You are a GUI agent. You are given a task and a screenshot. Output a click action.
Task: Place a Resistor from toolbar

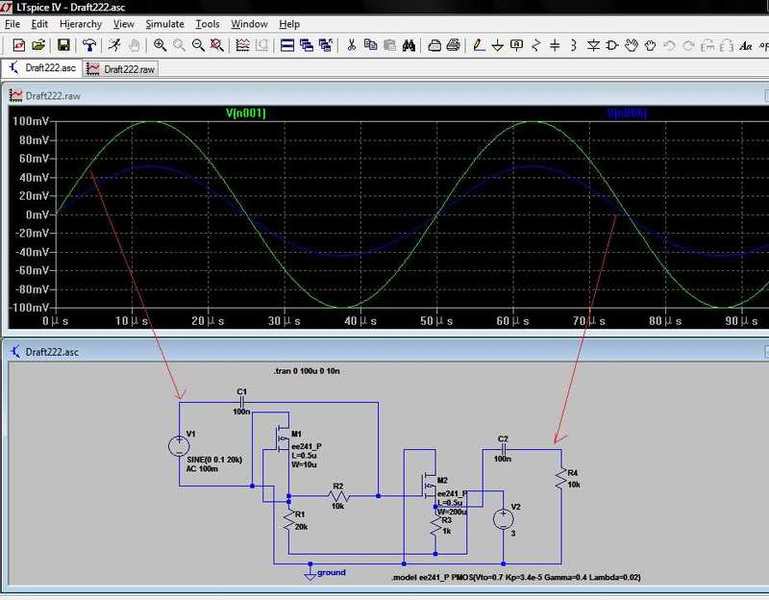536,46
